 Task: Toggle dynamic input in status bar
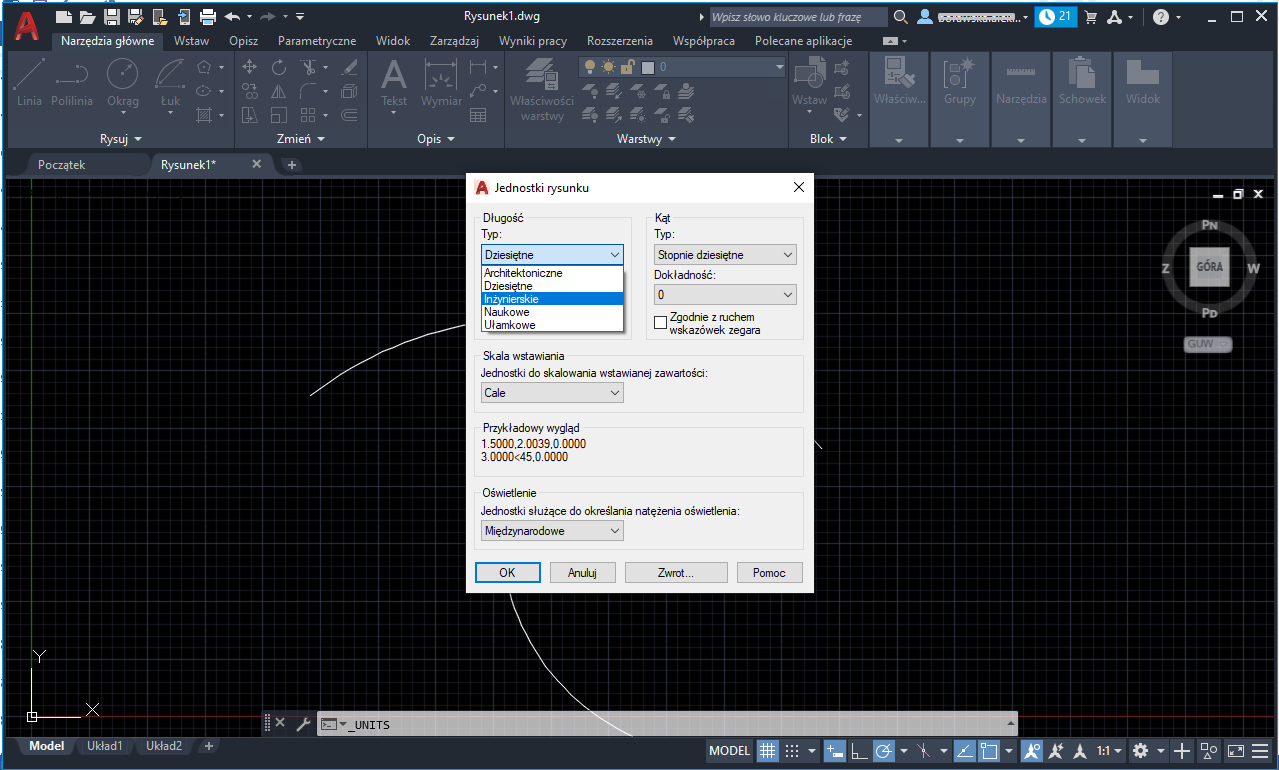point(835,750)
